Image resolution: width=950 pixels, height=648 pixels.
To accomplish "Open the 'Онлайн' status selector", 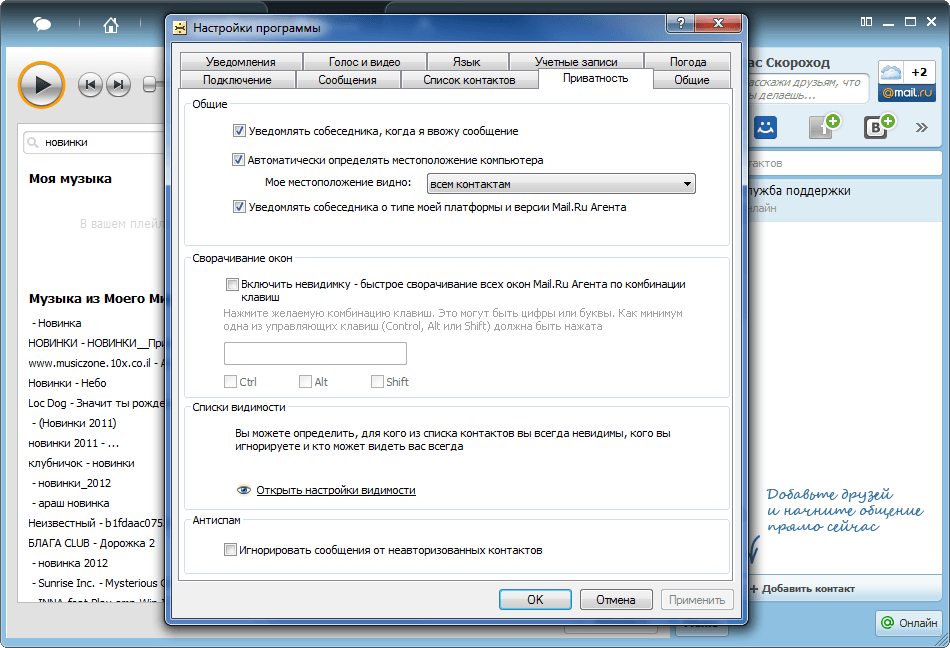I will coord(907,623).
